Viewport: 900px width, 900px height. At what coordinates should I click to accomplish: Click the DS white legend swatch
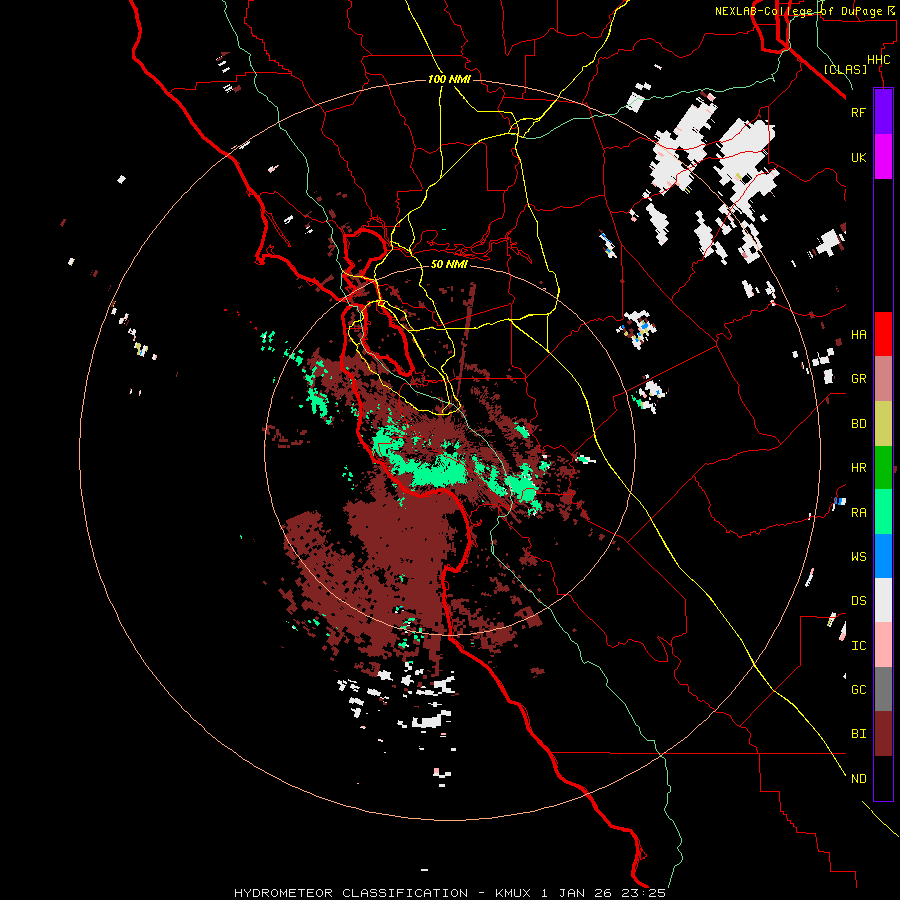[883, 600]
